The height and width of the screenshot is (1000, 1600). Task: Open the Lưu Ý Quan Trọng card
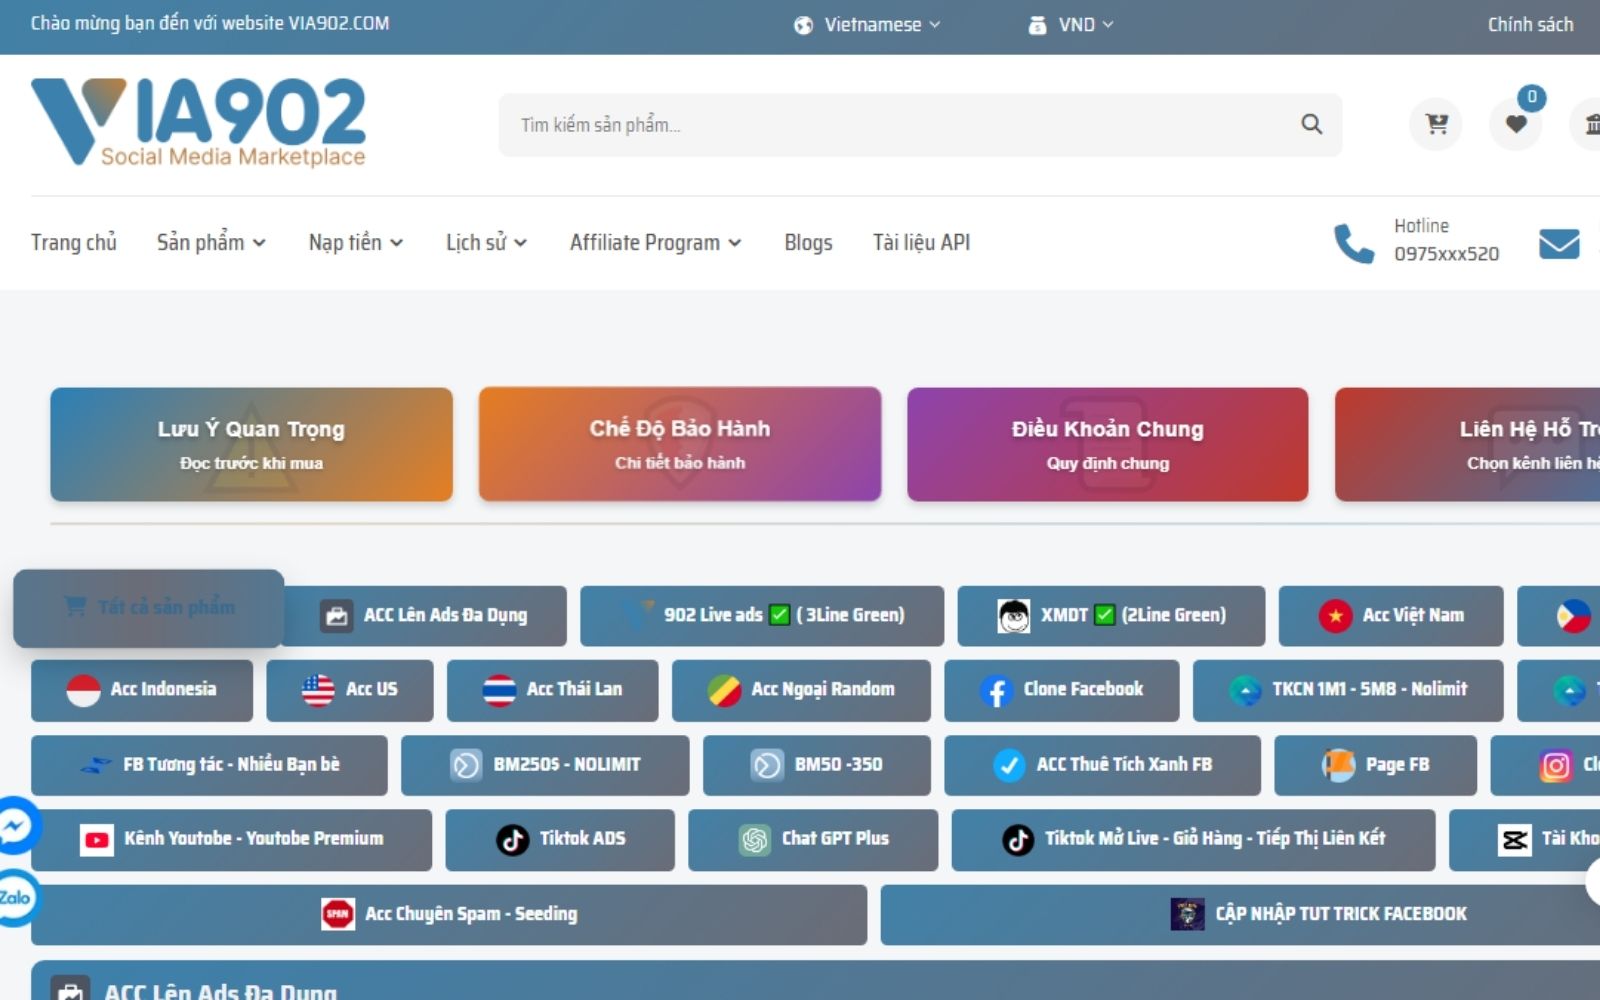tap(251, 444)
